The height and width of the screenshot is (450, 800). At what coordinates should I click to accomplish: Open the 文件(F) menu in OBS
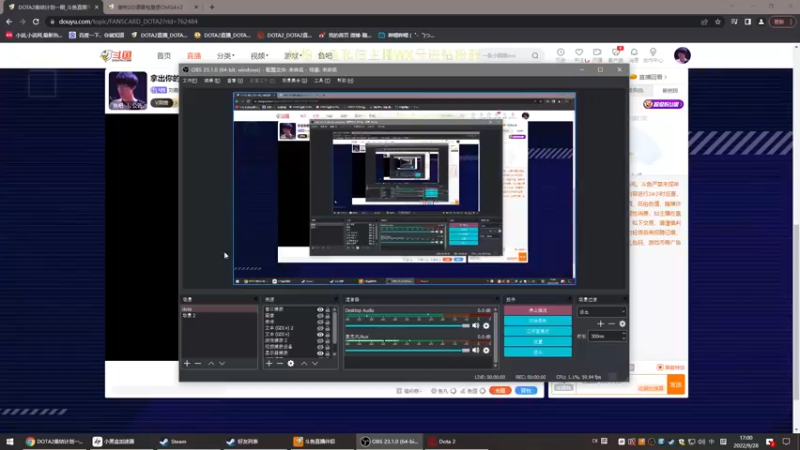(x=190, y=81)
